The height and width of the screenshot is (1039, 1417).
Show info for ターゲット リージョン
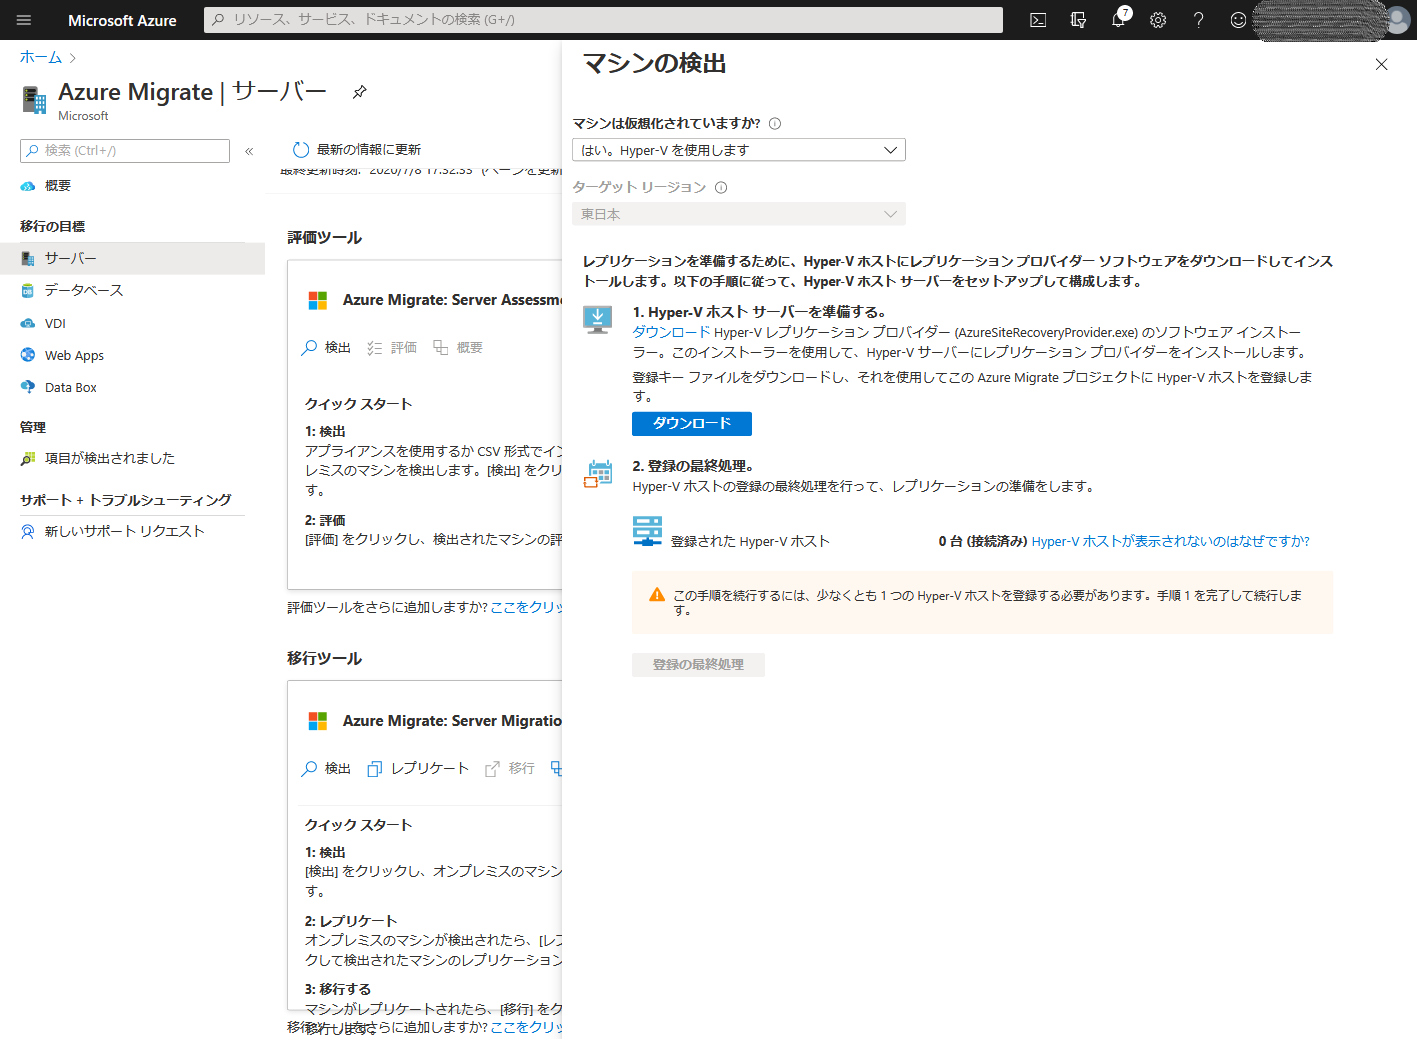[721, 187]
